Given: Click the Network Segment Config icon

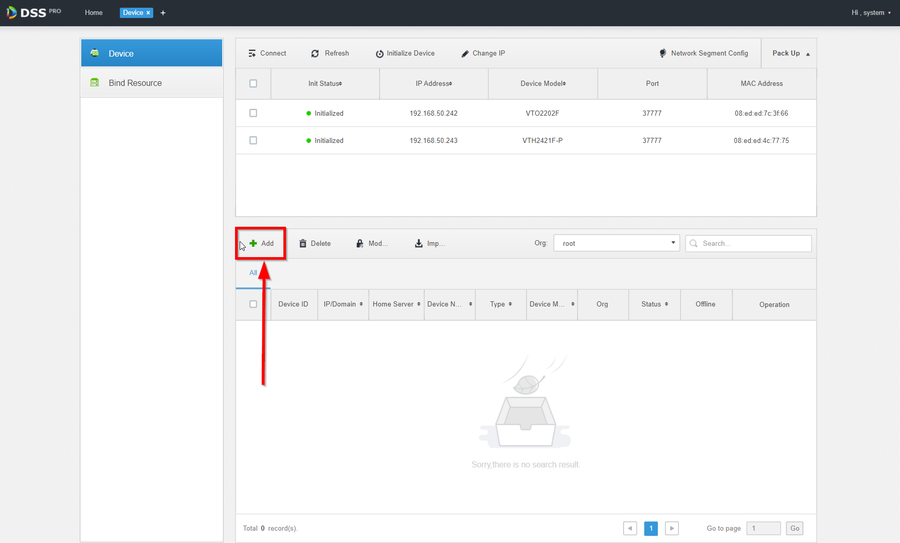Looking at the screenshot, I should point(663,53).
